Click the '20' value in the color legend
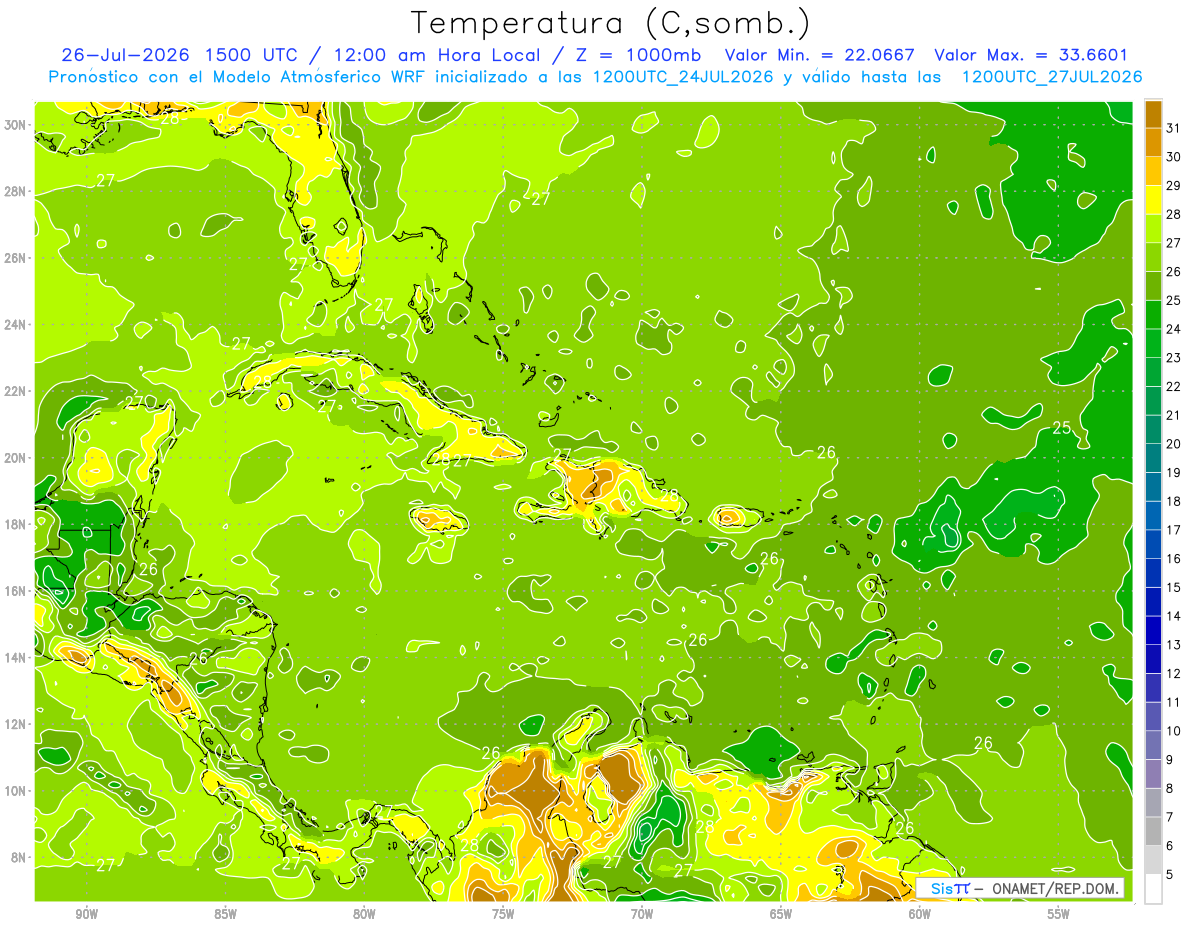This screenshot has height=927, width=1200. [1173, 443]
